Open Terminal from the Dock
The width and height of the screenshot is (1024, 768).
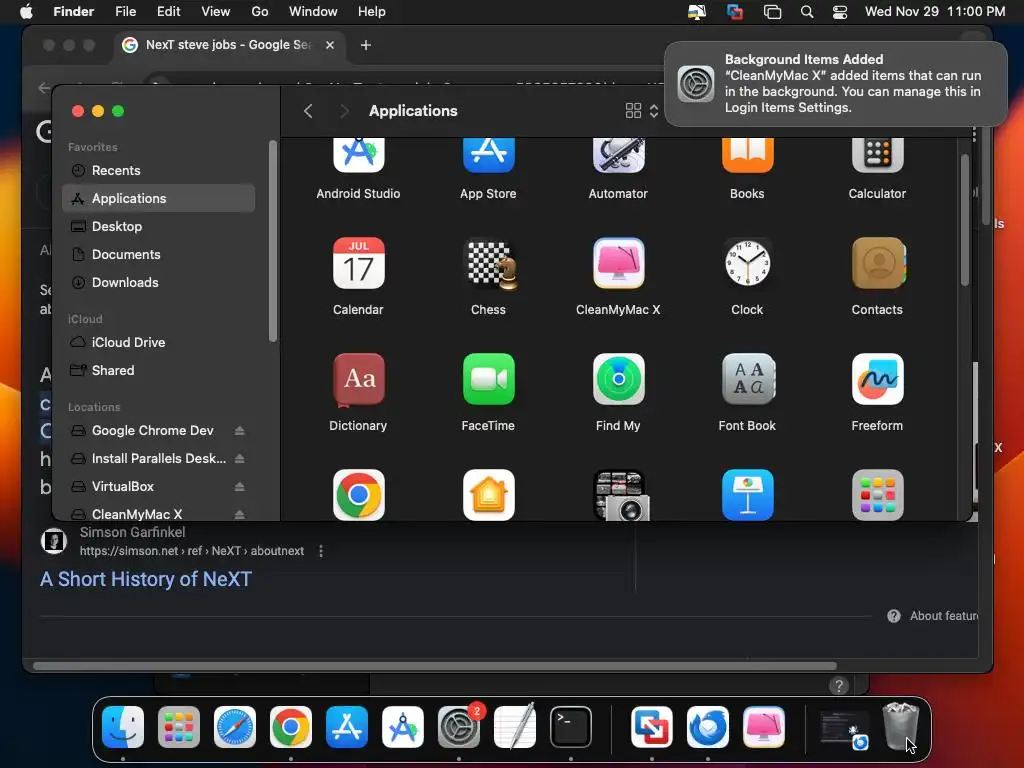[x=571, y=727]
